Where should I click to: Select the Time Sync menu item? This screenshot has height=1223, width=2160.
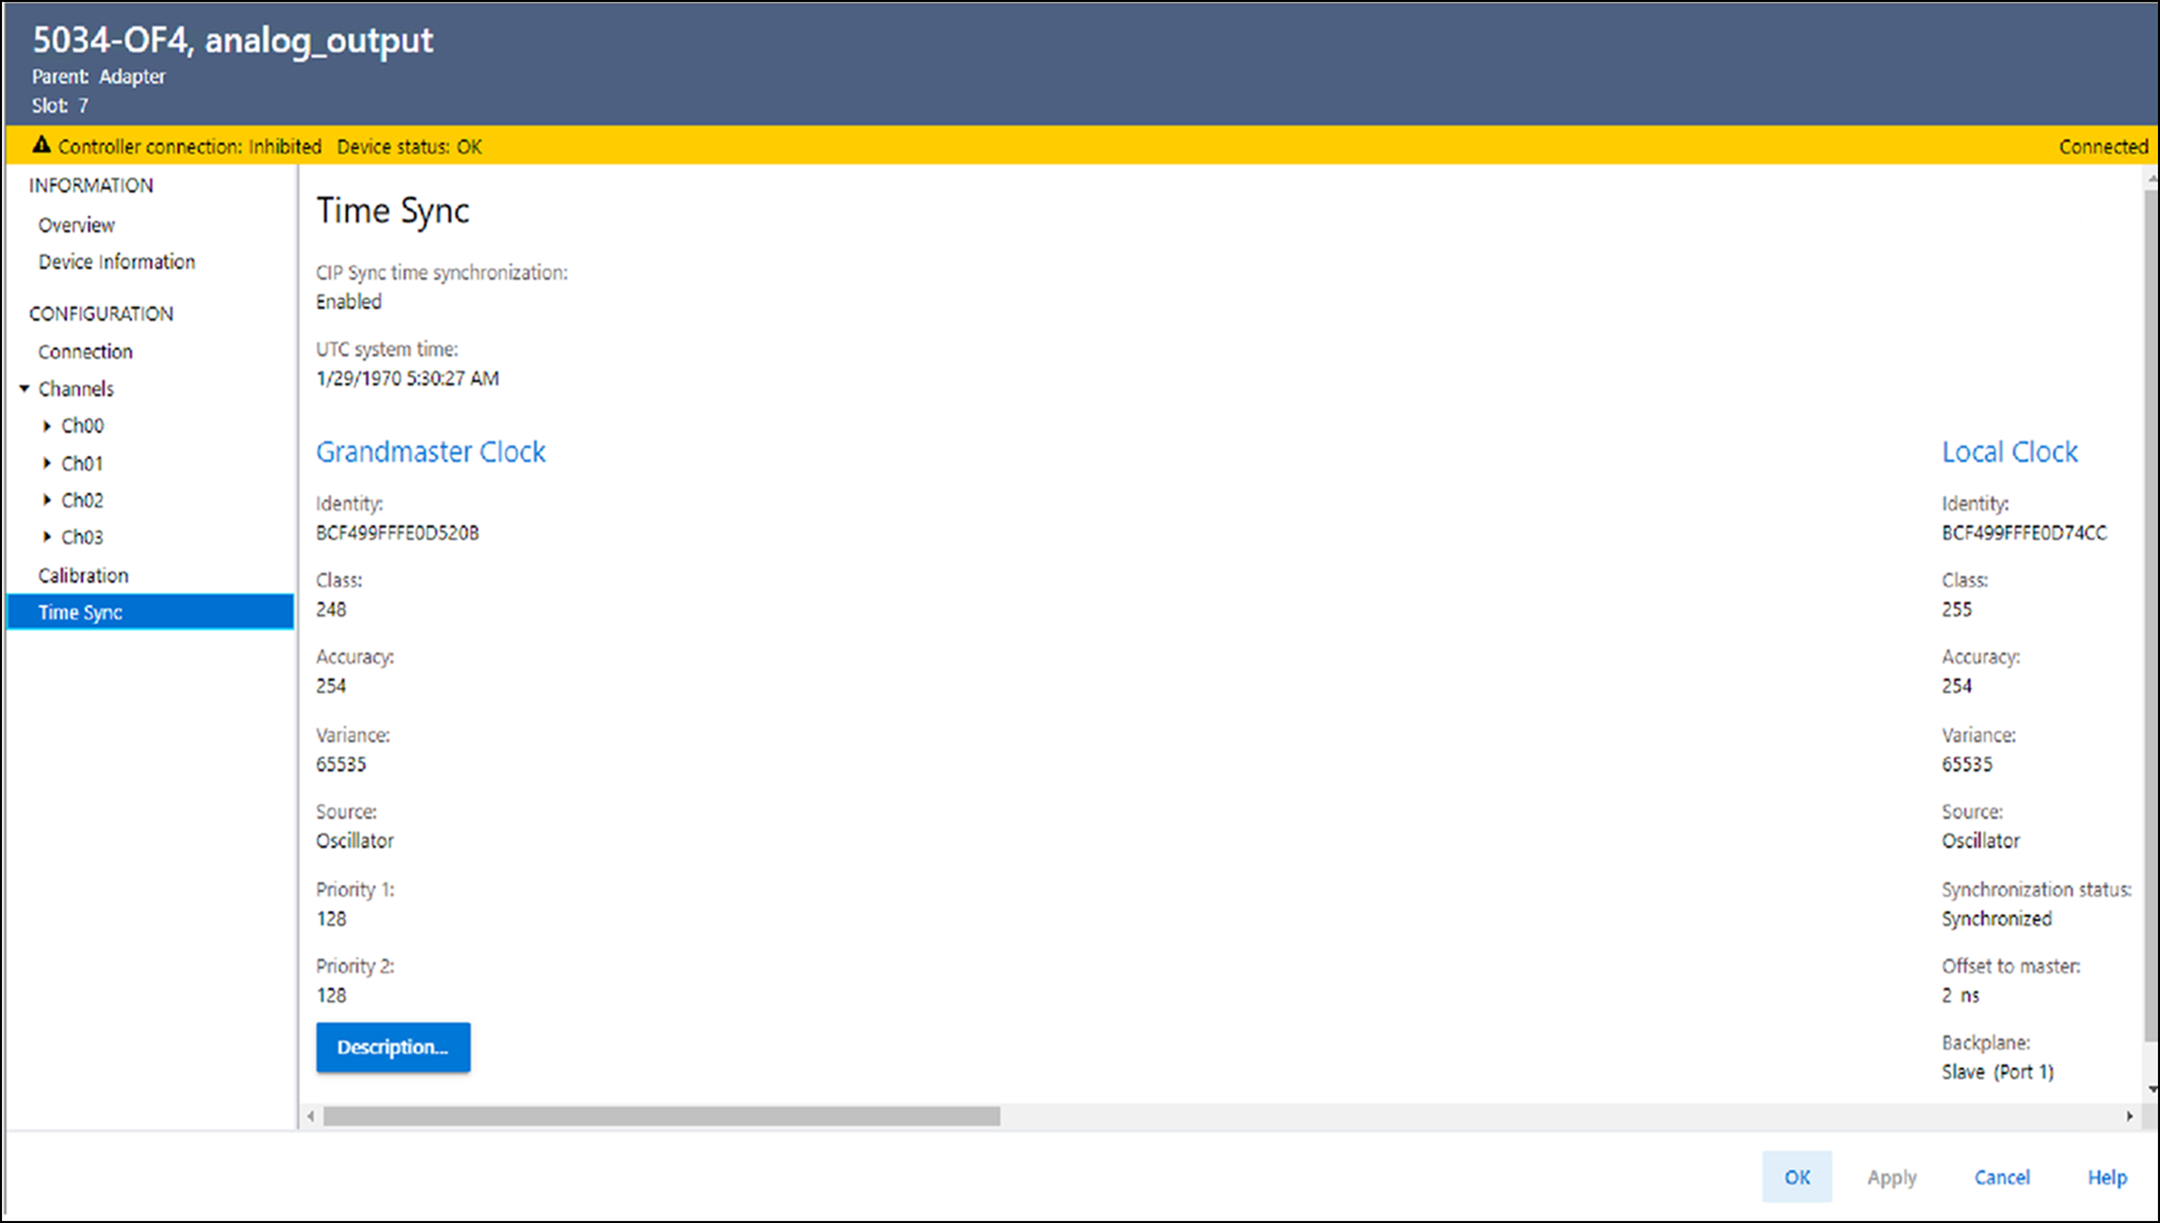coord(80,612)
